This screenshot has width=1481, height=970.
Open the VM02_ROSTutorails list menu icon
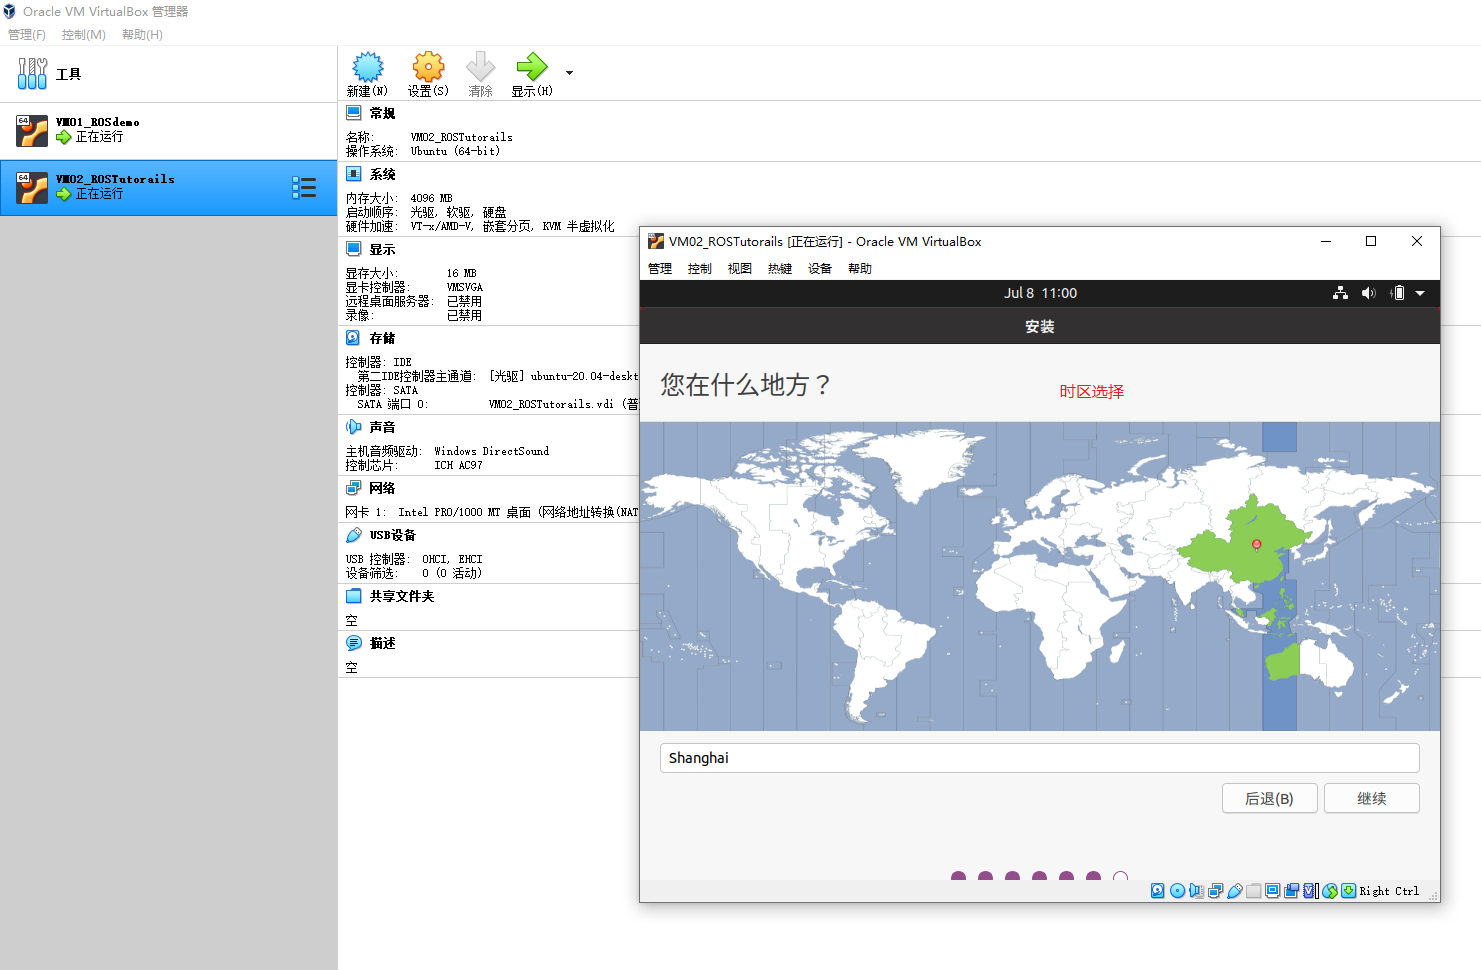pyautogui.click(x=305, y=187)
